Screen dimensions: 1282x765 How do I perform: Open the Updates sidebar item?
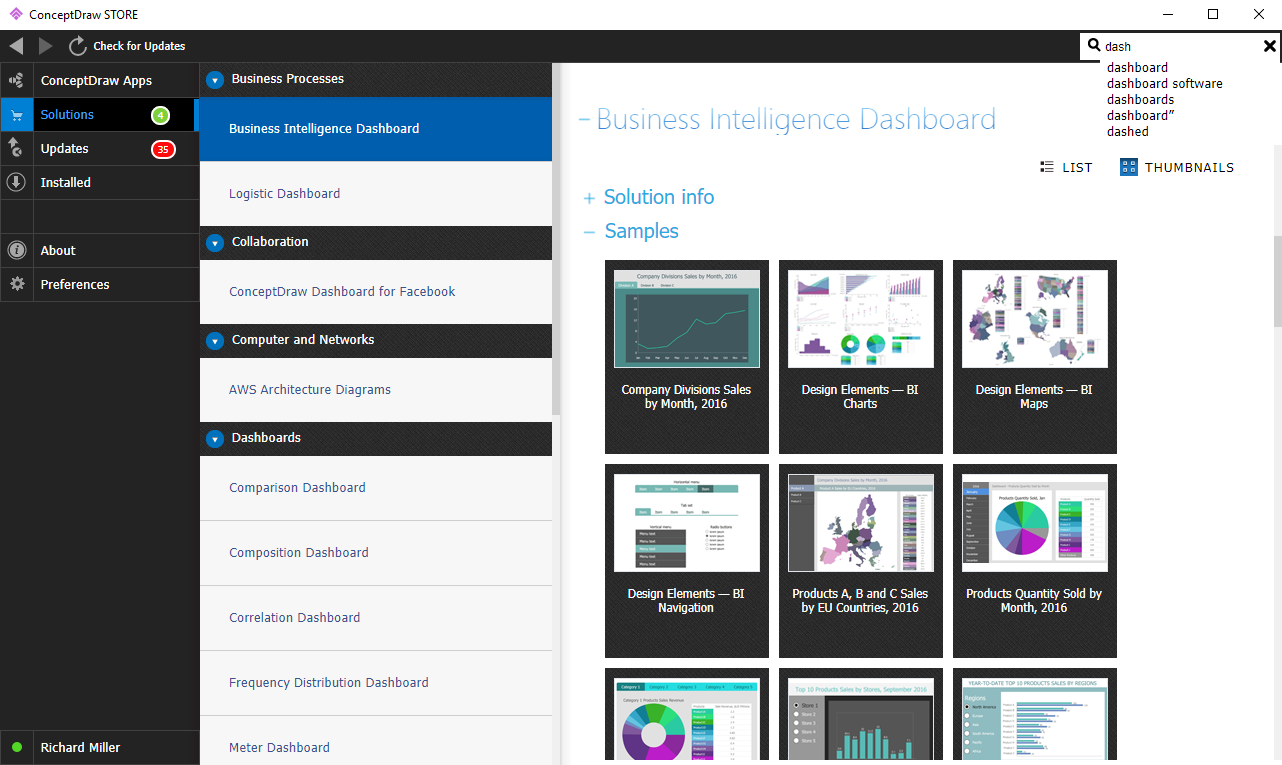(65, 149)
